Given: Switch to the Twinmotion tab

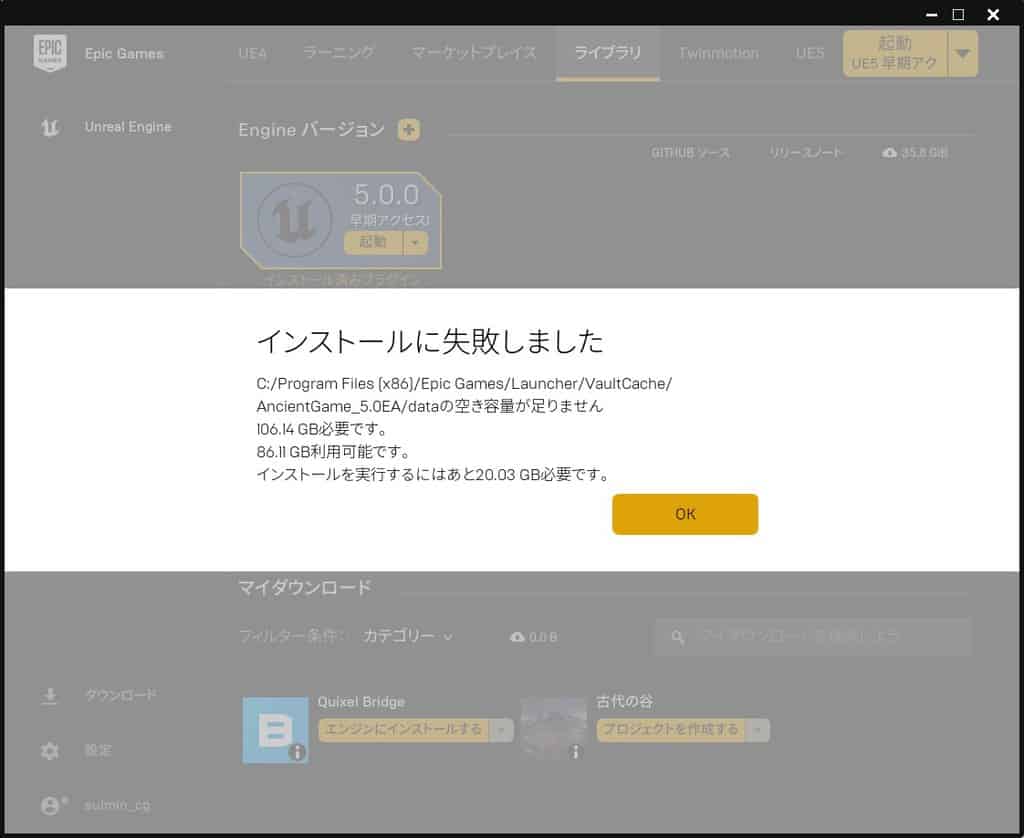Looking at the screenshot, I should pyautogui.click(x=718, y=53).
